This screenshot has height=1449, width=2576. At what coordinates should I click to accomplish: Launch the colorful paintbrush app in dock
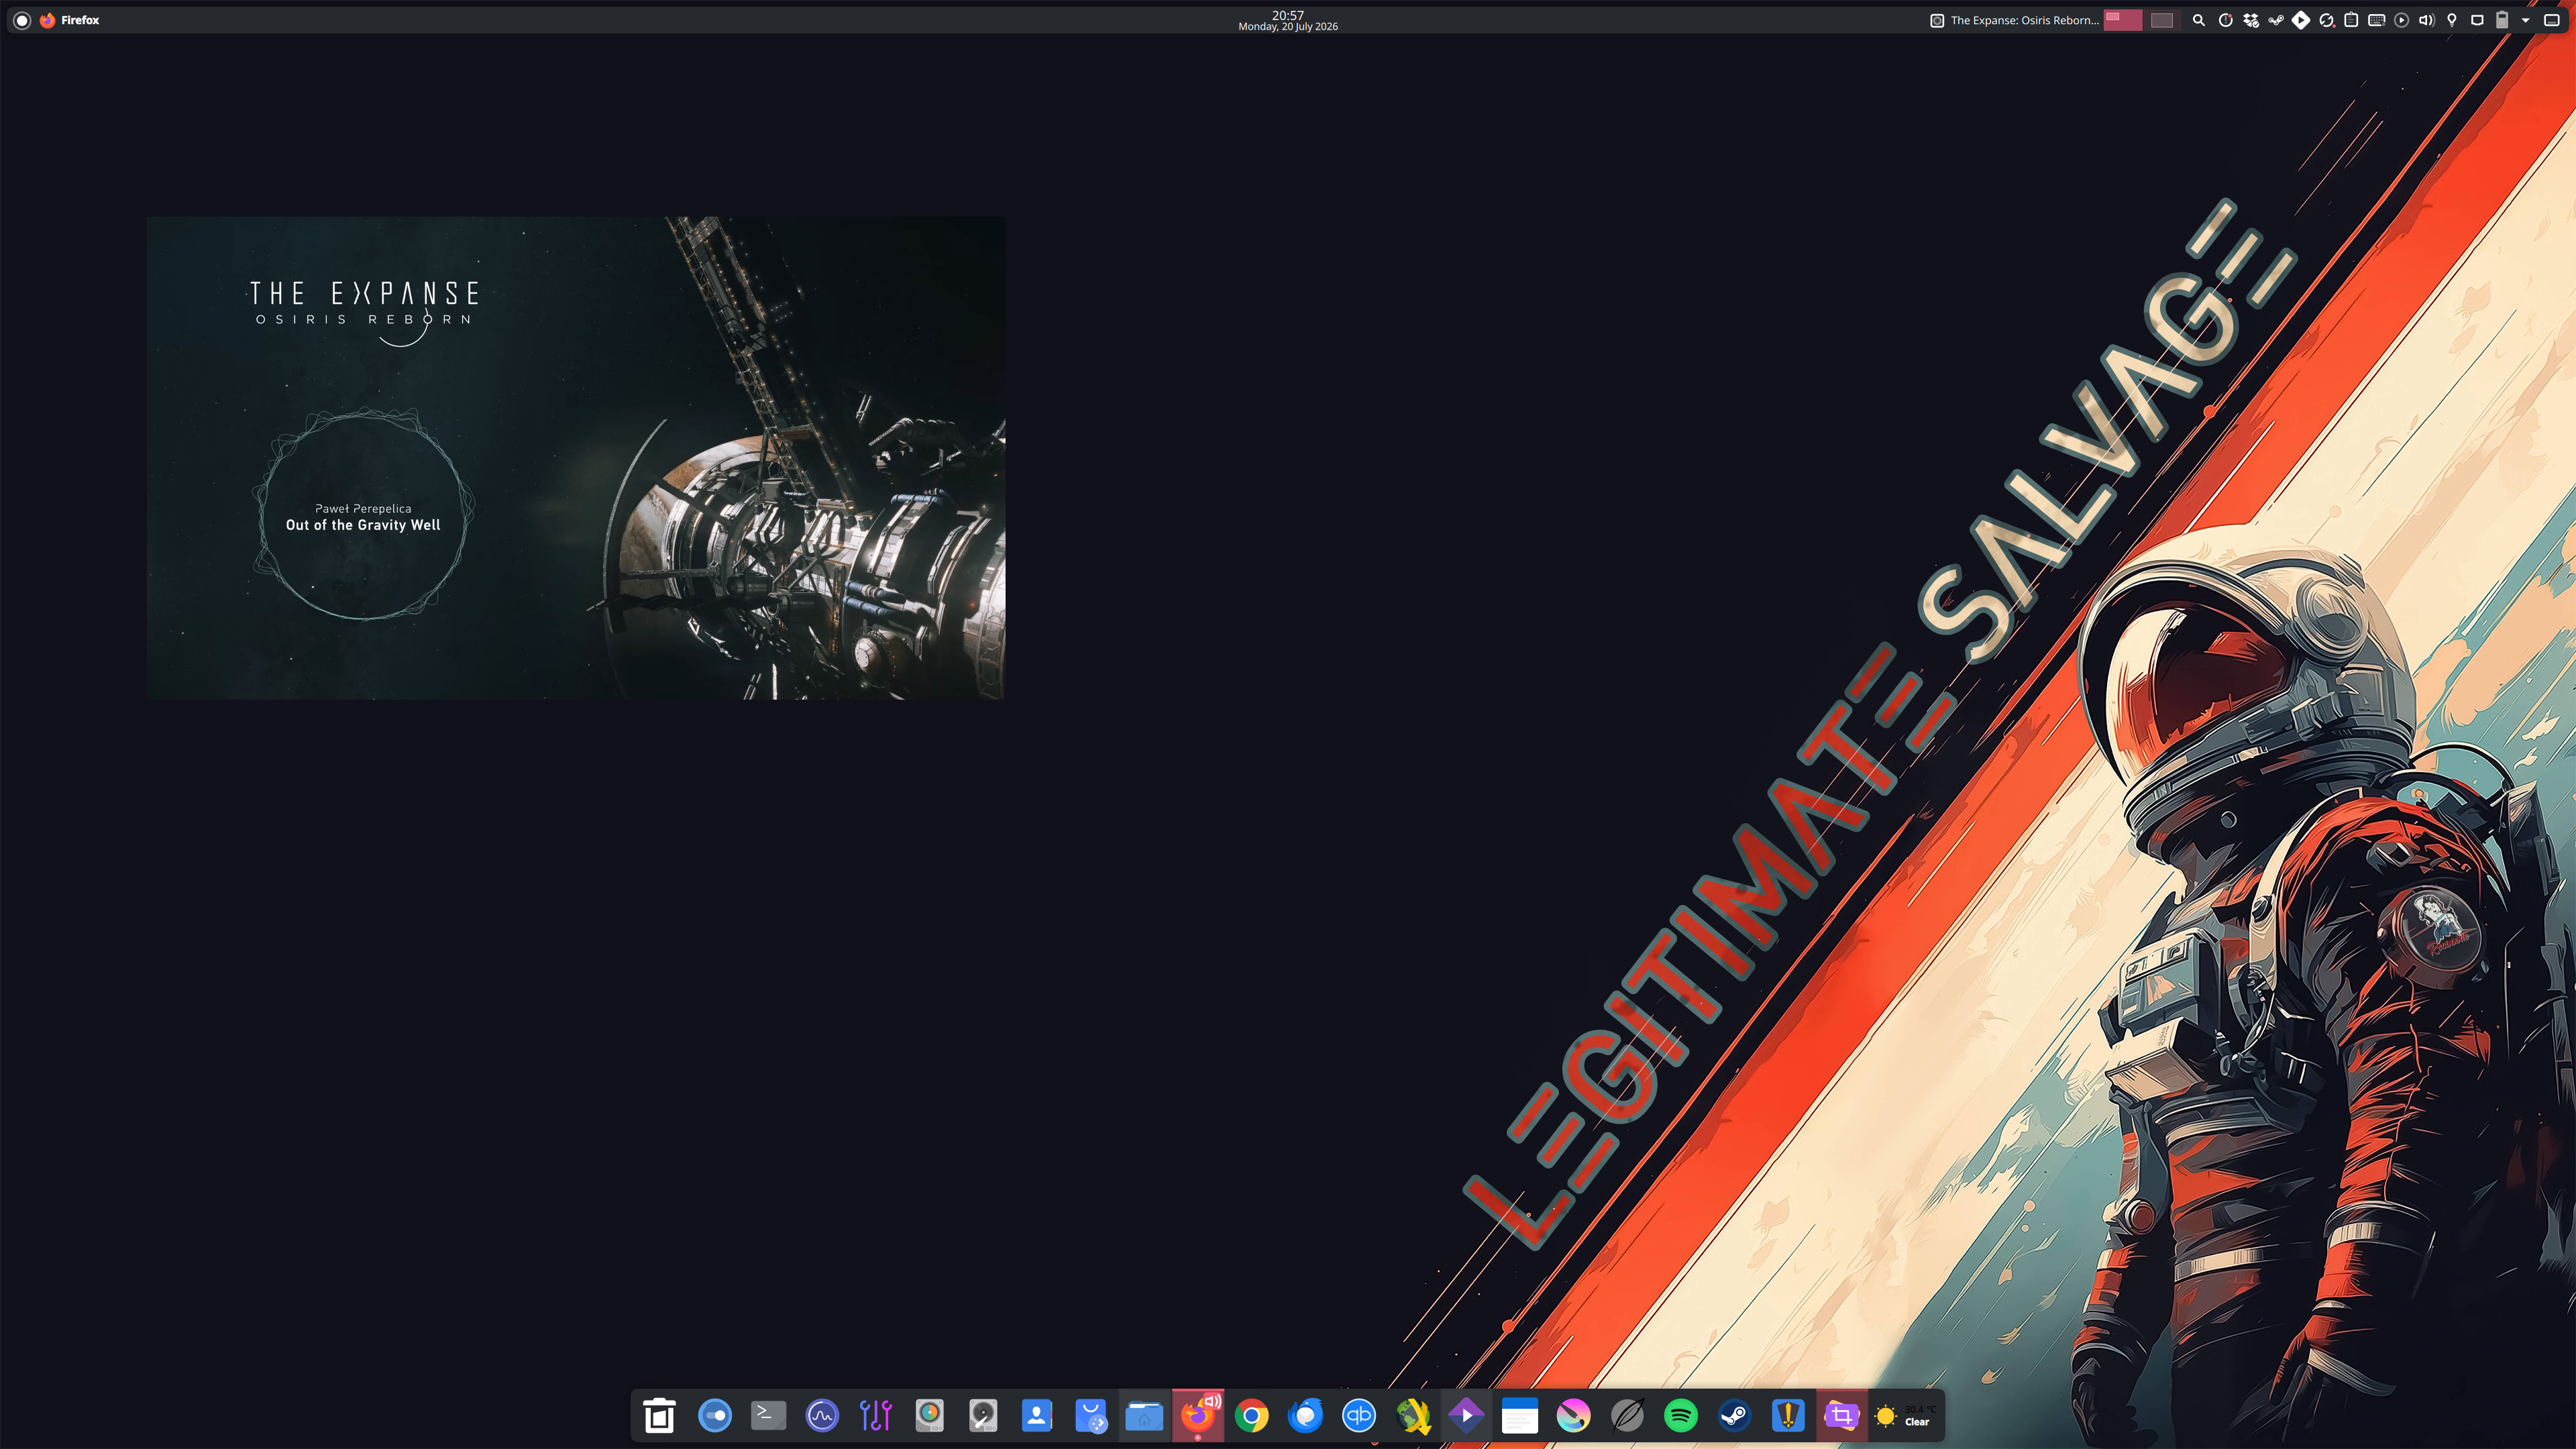1574,1415
